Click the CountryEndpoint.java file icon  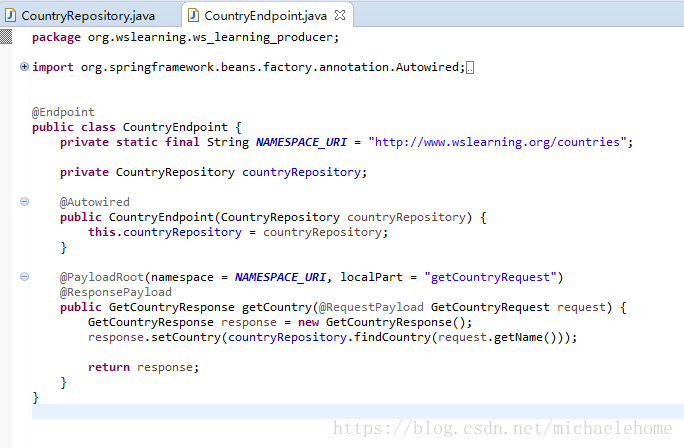pyautogui.click(x=192, y=16)
